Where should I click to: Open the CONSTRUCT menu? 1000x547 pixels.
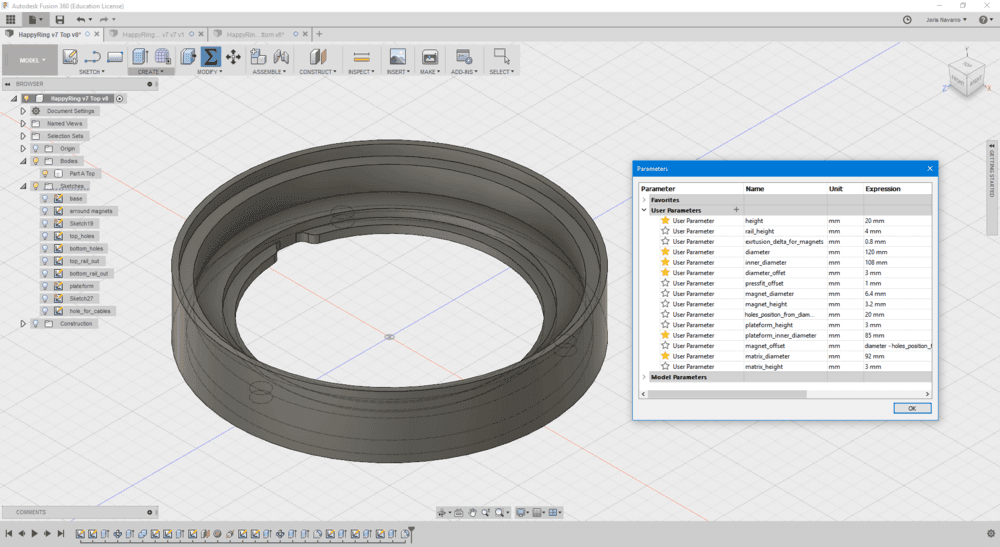coord(318,72)
